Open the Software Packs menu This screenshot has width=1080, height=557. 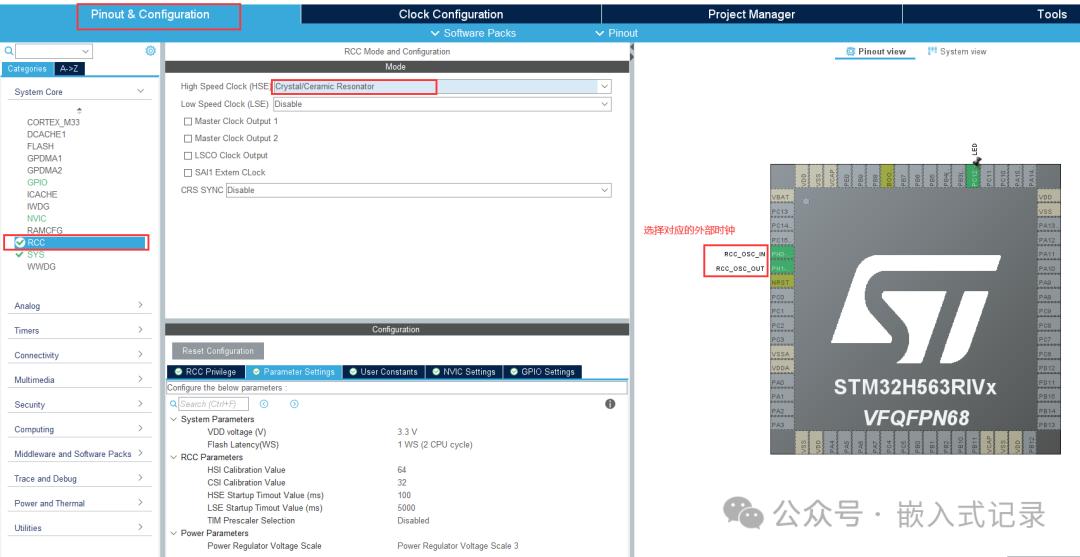pyautogui.click(x=473, y=33)
